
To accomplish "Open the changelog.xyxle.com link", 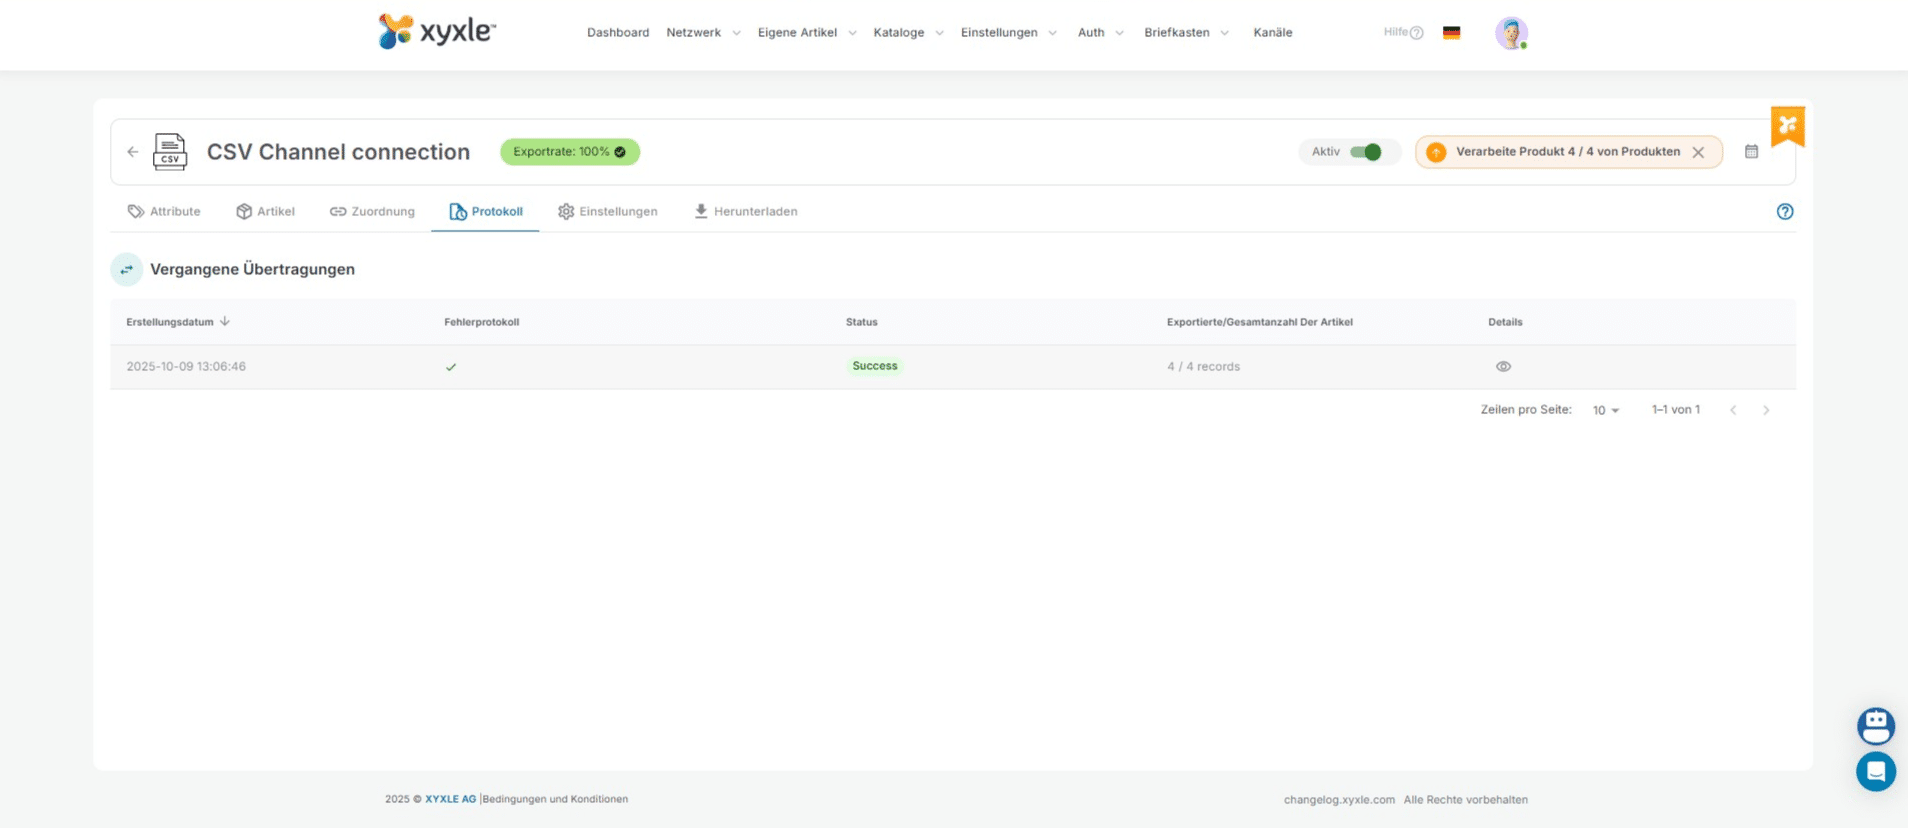I will (x=1338, y=800).
